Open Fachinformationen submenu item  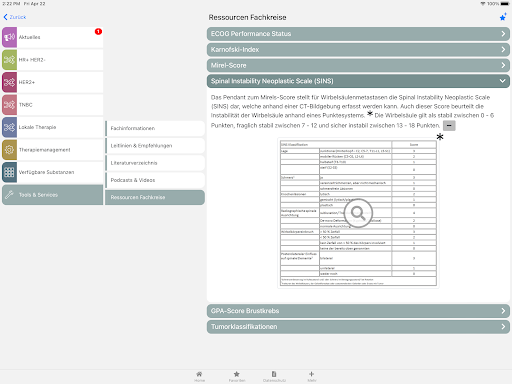(x=155, y=128)
